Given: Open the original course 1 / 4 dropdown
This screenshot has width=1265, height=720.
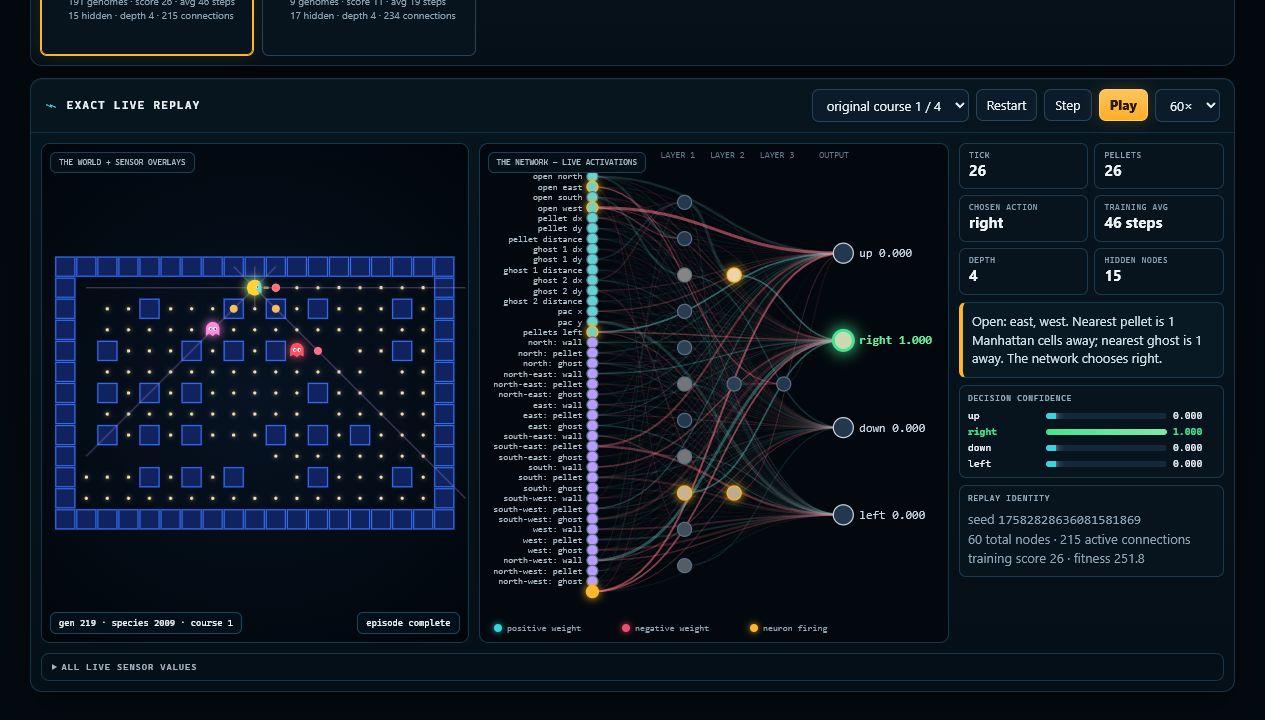Looking at the screenshot, I should 890,105.
